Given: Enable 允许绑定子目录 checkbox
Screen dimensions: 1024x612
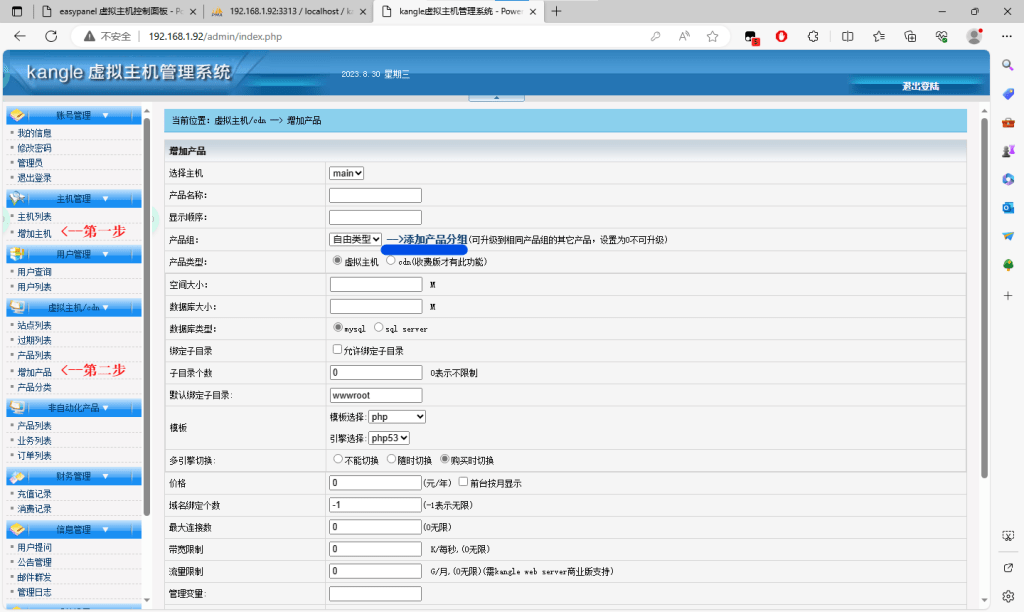Looking at the screenshot, I should pos(337,351).
